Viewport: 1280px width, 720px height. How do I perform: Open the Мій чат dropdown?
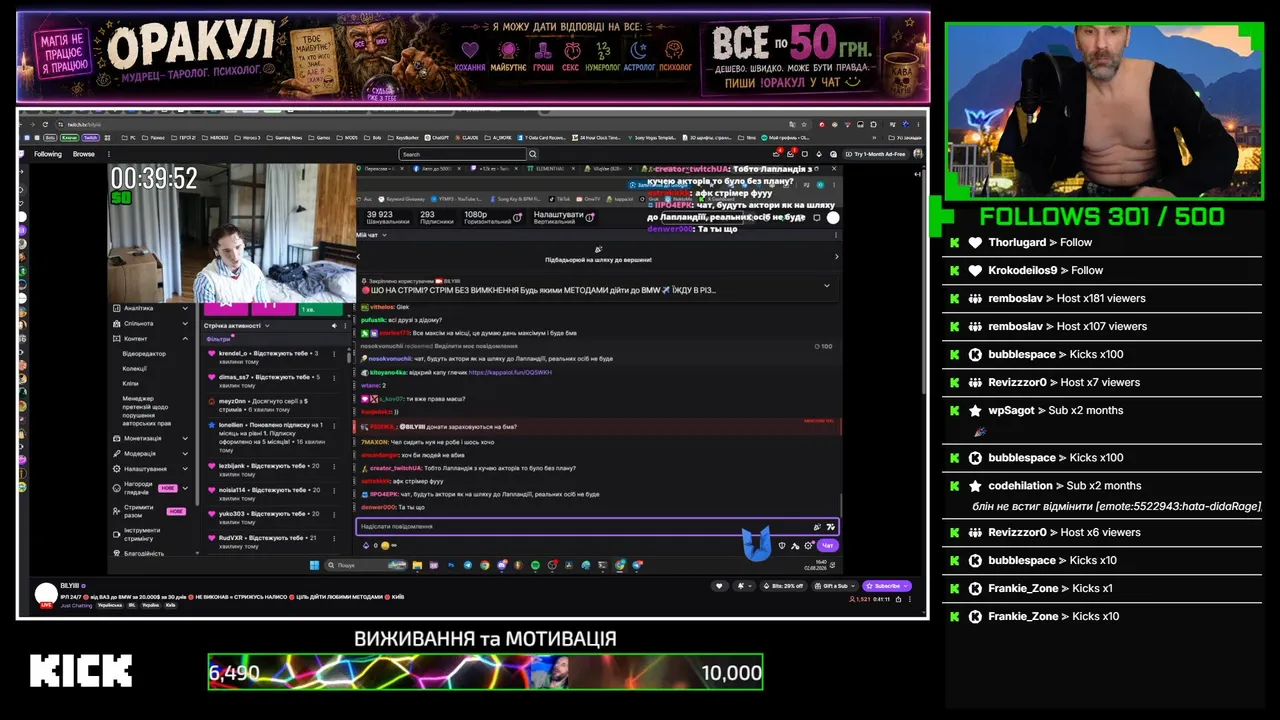click(371, 235)
